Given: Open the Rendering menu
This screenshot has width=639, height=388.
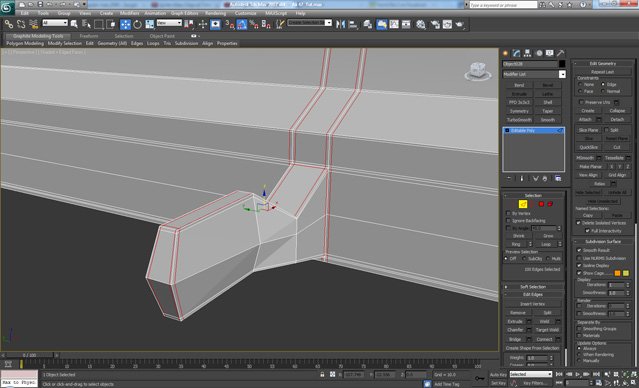Looking at the screenshot, I should point(216,13).
